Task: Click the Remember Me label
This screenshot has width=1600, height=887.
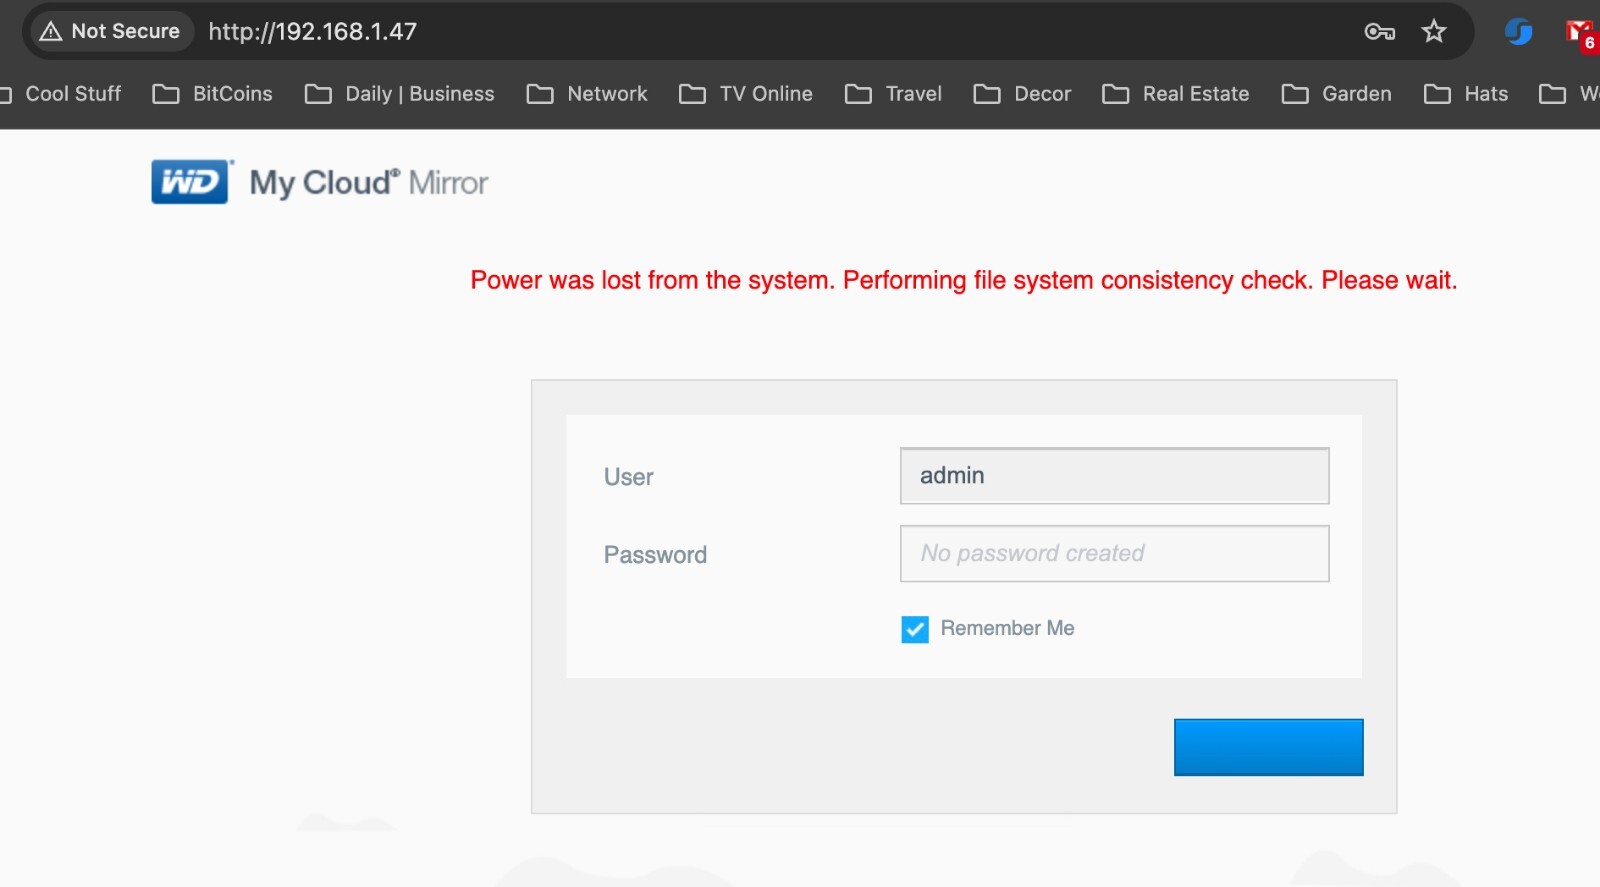Action: (x=1007, y=628)
